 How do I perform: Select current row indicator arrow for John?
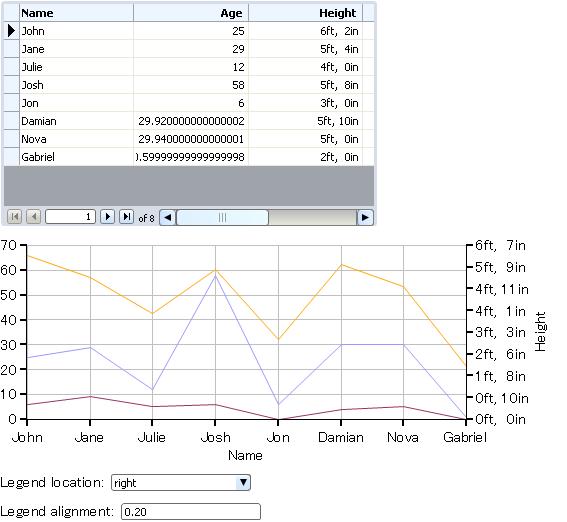click(11, 31)
